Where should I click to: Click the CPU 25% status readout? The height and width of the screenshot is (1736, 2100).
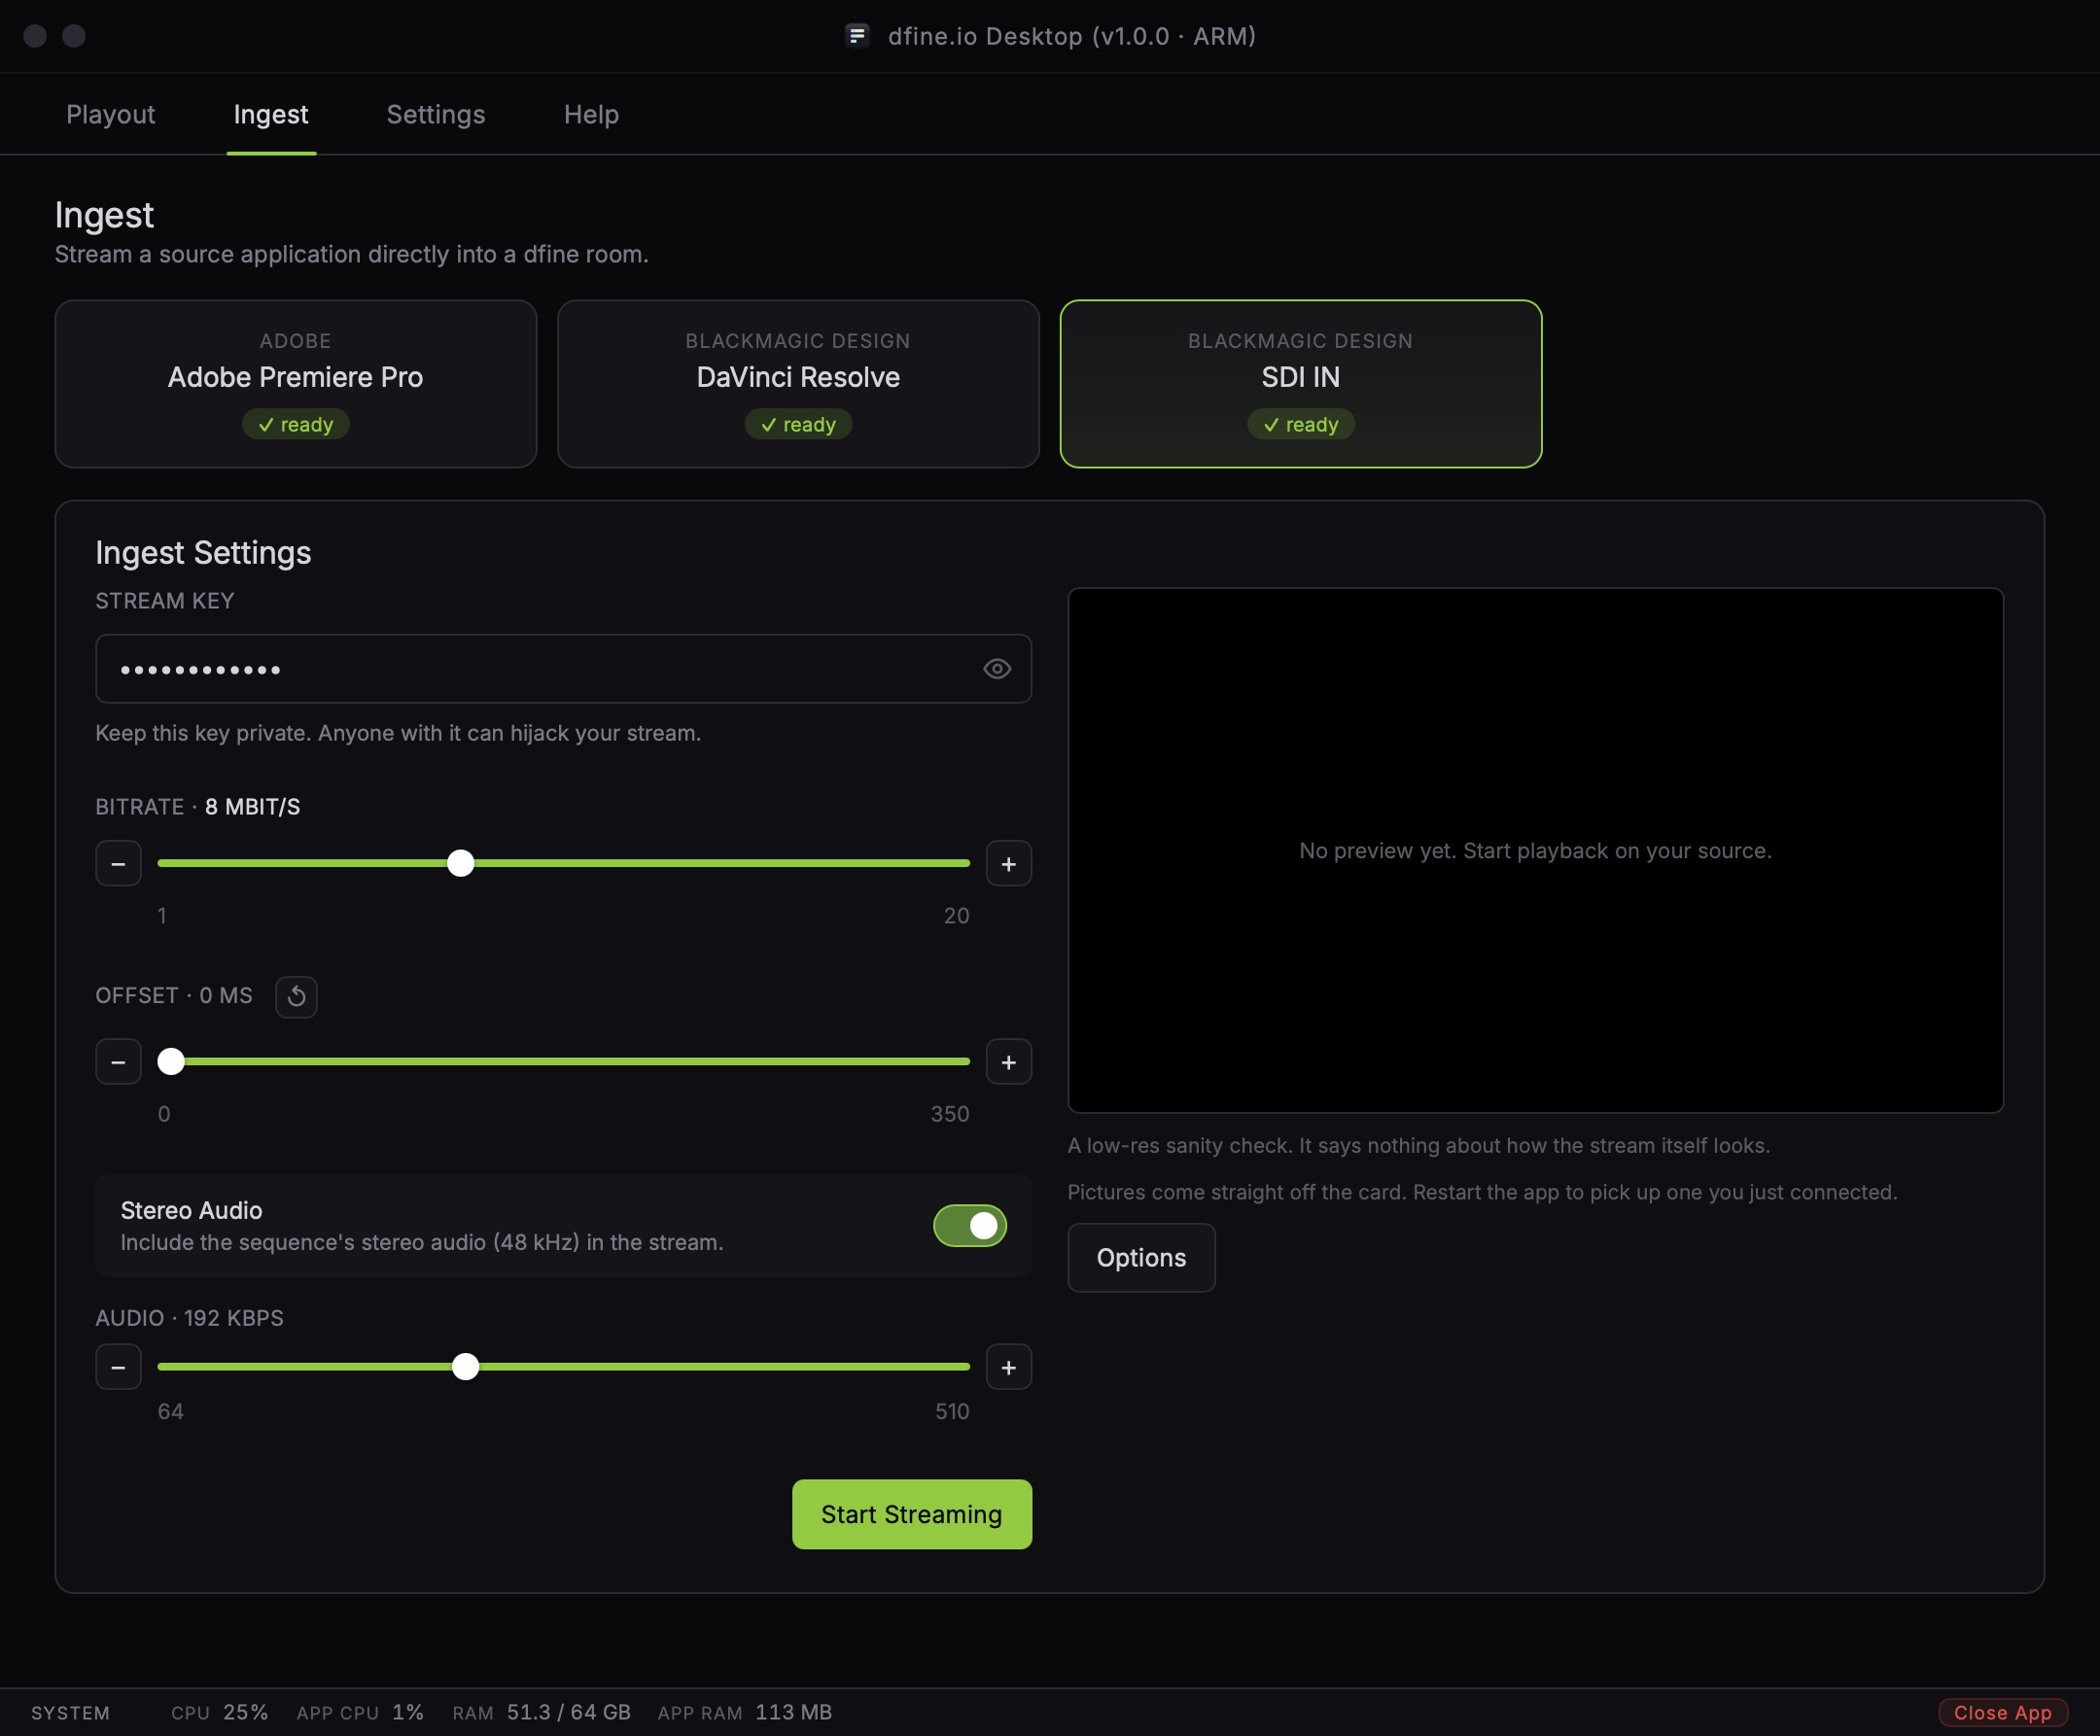pyautogui.click(x=219, y=1712)
